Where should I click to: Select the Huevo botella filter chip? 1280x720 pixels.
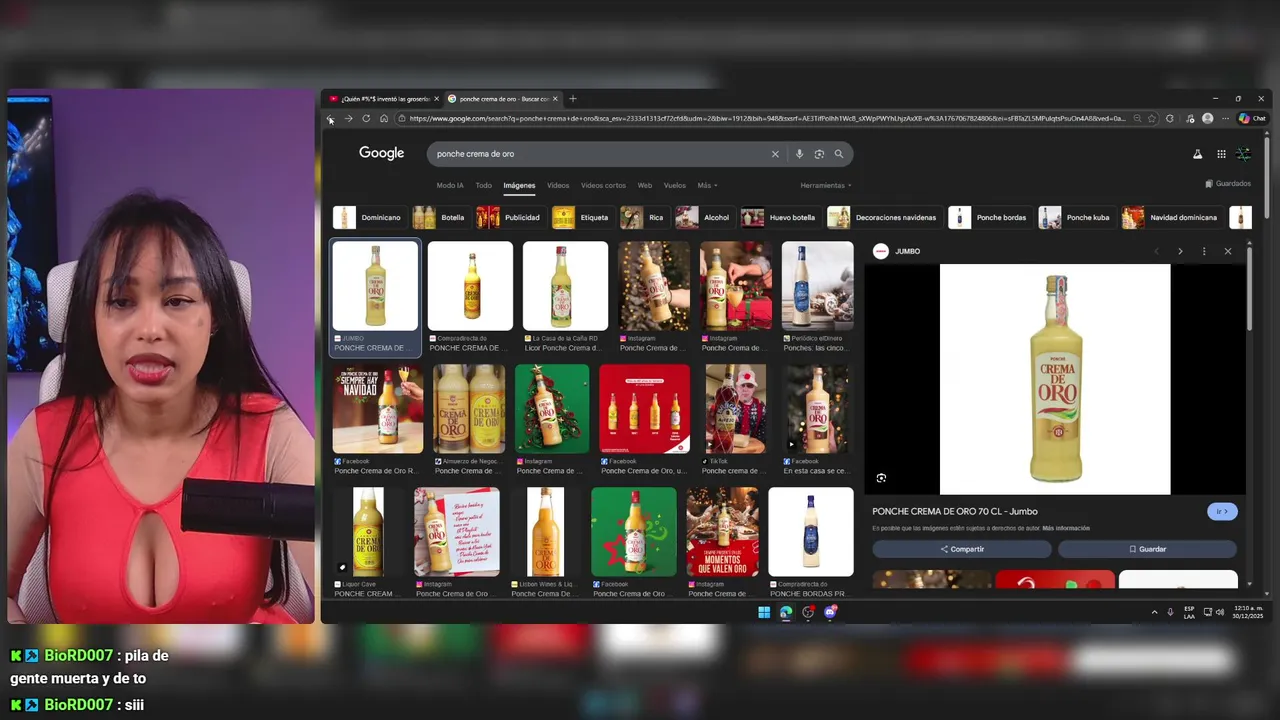click(780, 217)
